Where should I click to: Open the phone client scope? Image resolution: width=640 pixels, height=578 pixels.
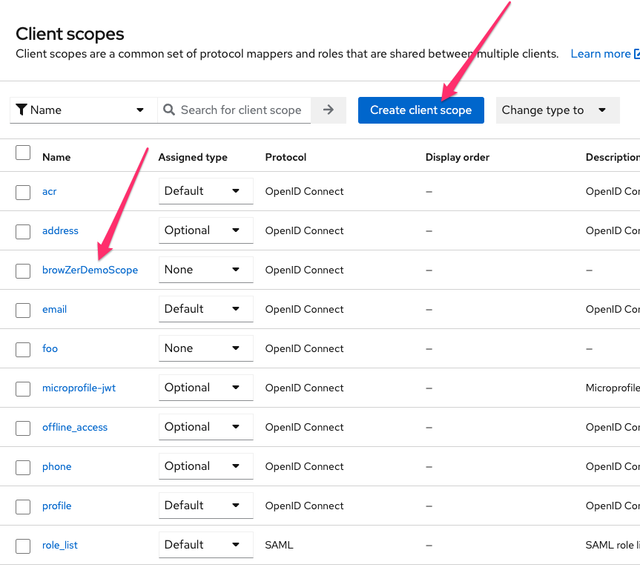tap(57, 467)
